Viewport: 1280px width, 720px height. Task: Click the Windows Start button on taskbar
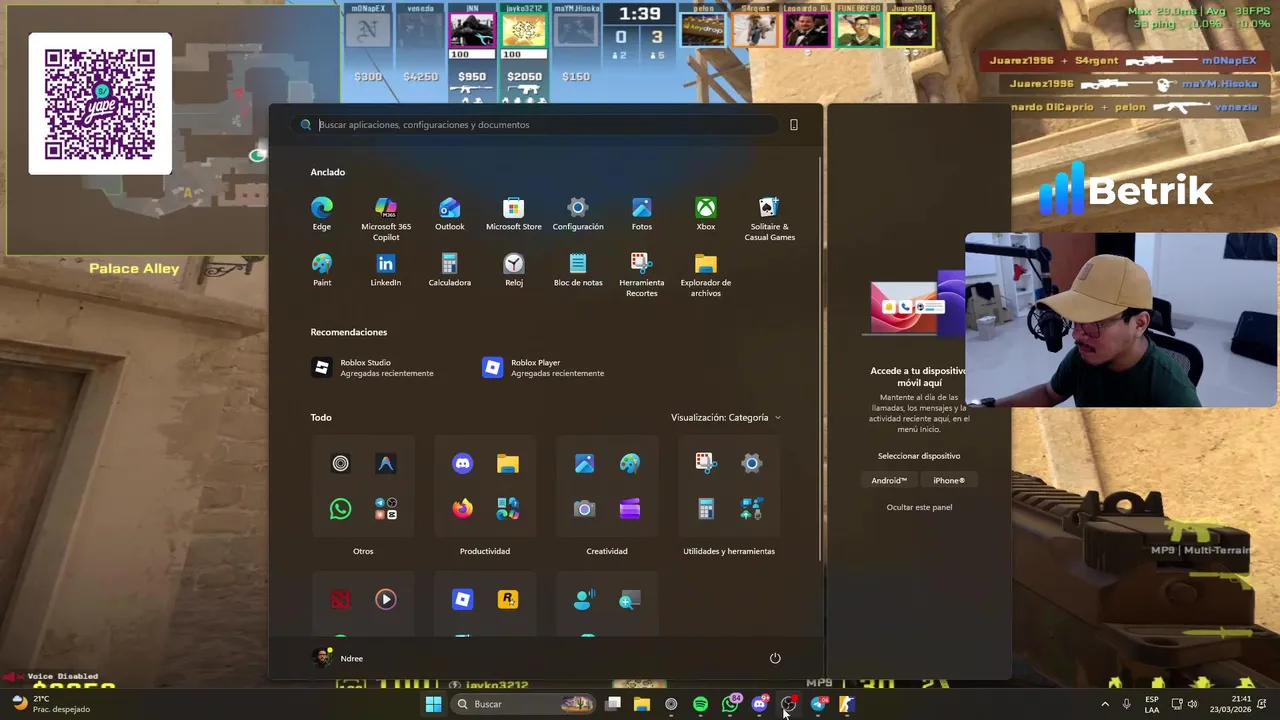[433, 704]
